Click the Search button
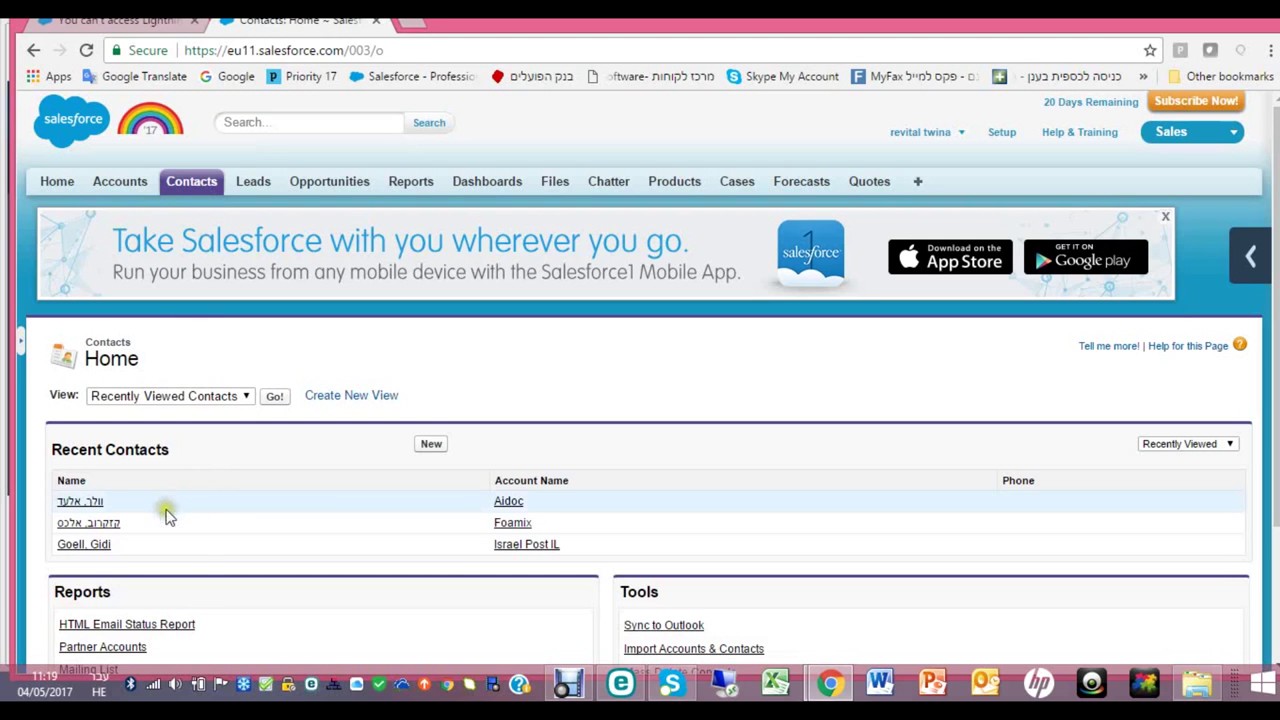The height and width of the screenshot is (720, 1280). (429, 122)
